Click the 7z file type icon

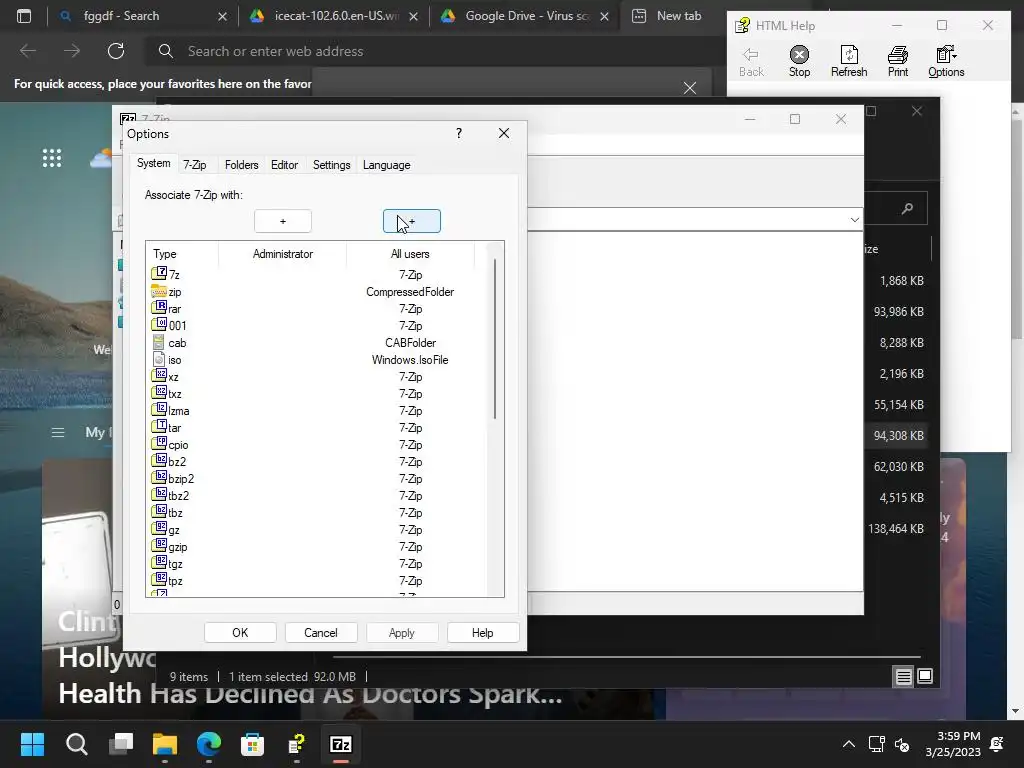(159, 273)
